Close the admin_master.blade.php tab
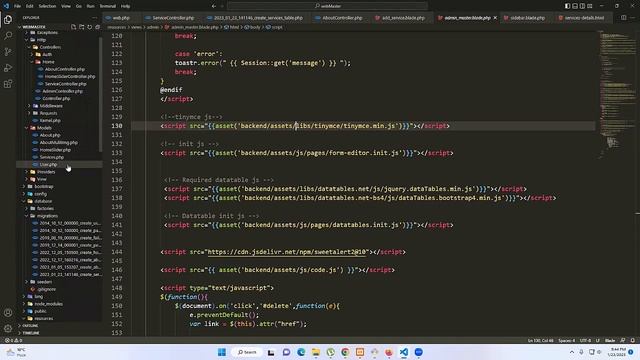The width and height of the screenshot is (640, 360). (495, 18)
